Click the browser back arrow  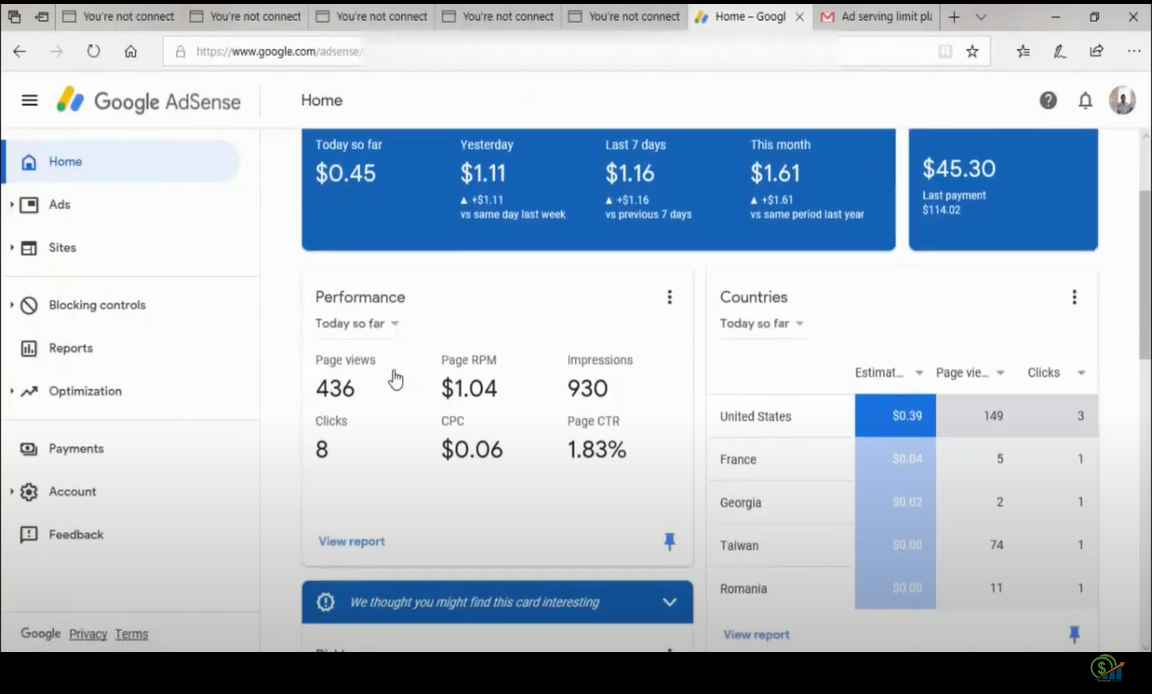20,51
